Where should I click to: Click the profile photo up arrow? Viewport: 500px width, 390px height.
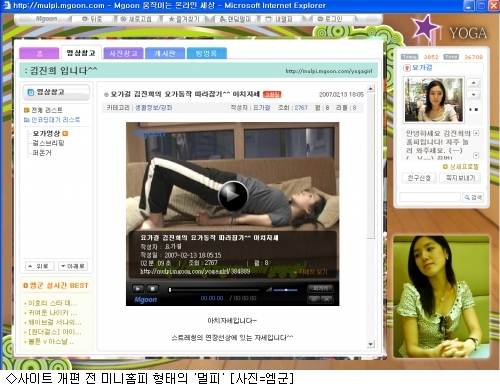pos(474,83)
